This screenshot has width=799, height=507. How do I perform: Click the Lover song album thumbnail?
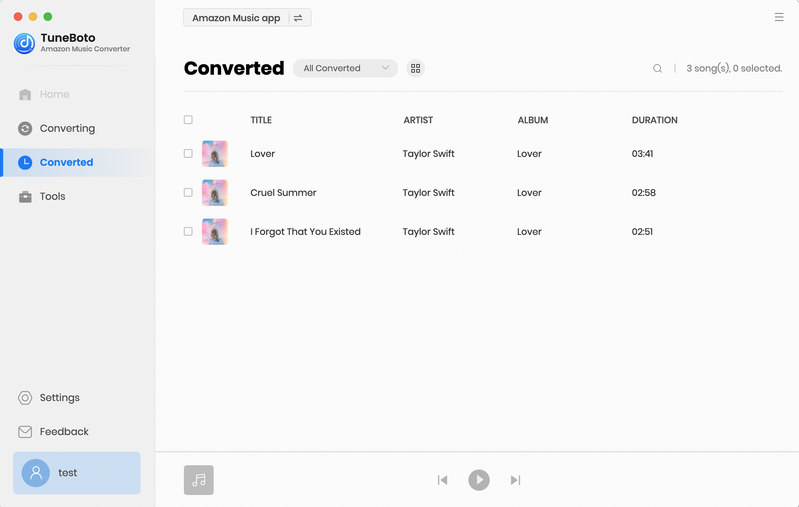(215, 154)
